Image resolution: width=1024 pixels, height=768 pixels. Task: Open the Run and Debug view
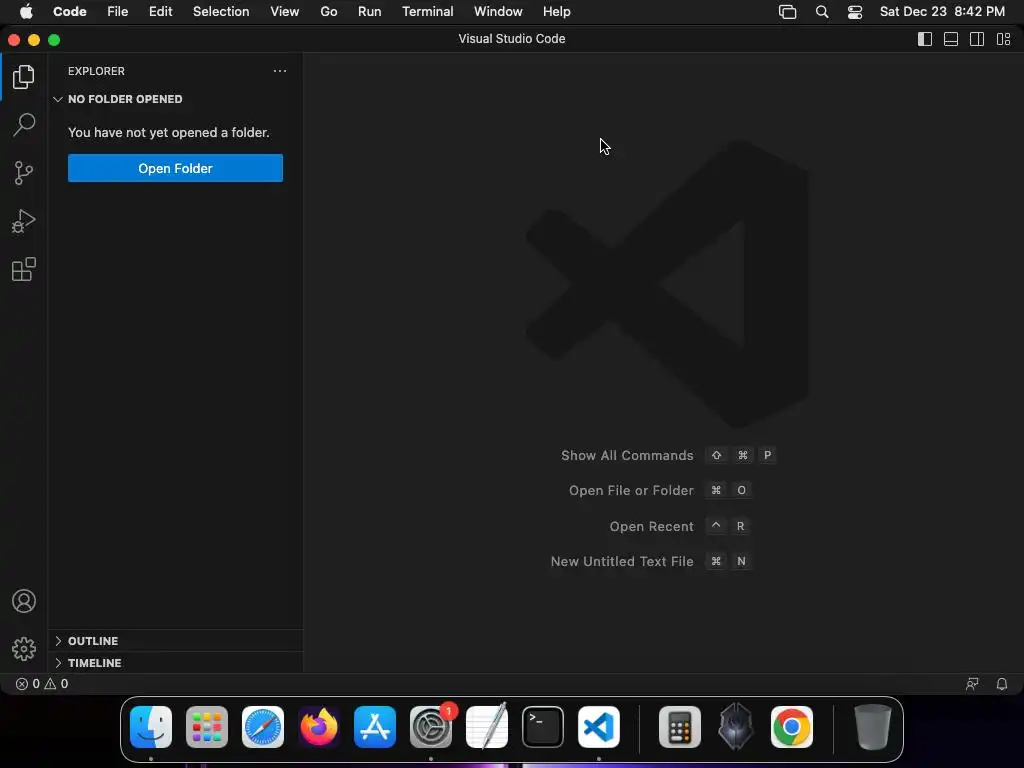coord(24,221)
